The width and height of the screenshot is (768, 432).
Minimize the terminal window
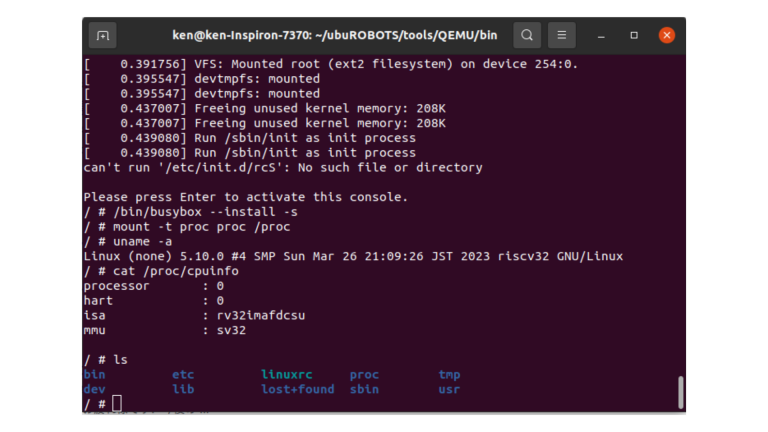[602, 35]
